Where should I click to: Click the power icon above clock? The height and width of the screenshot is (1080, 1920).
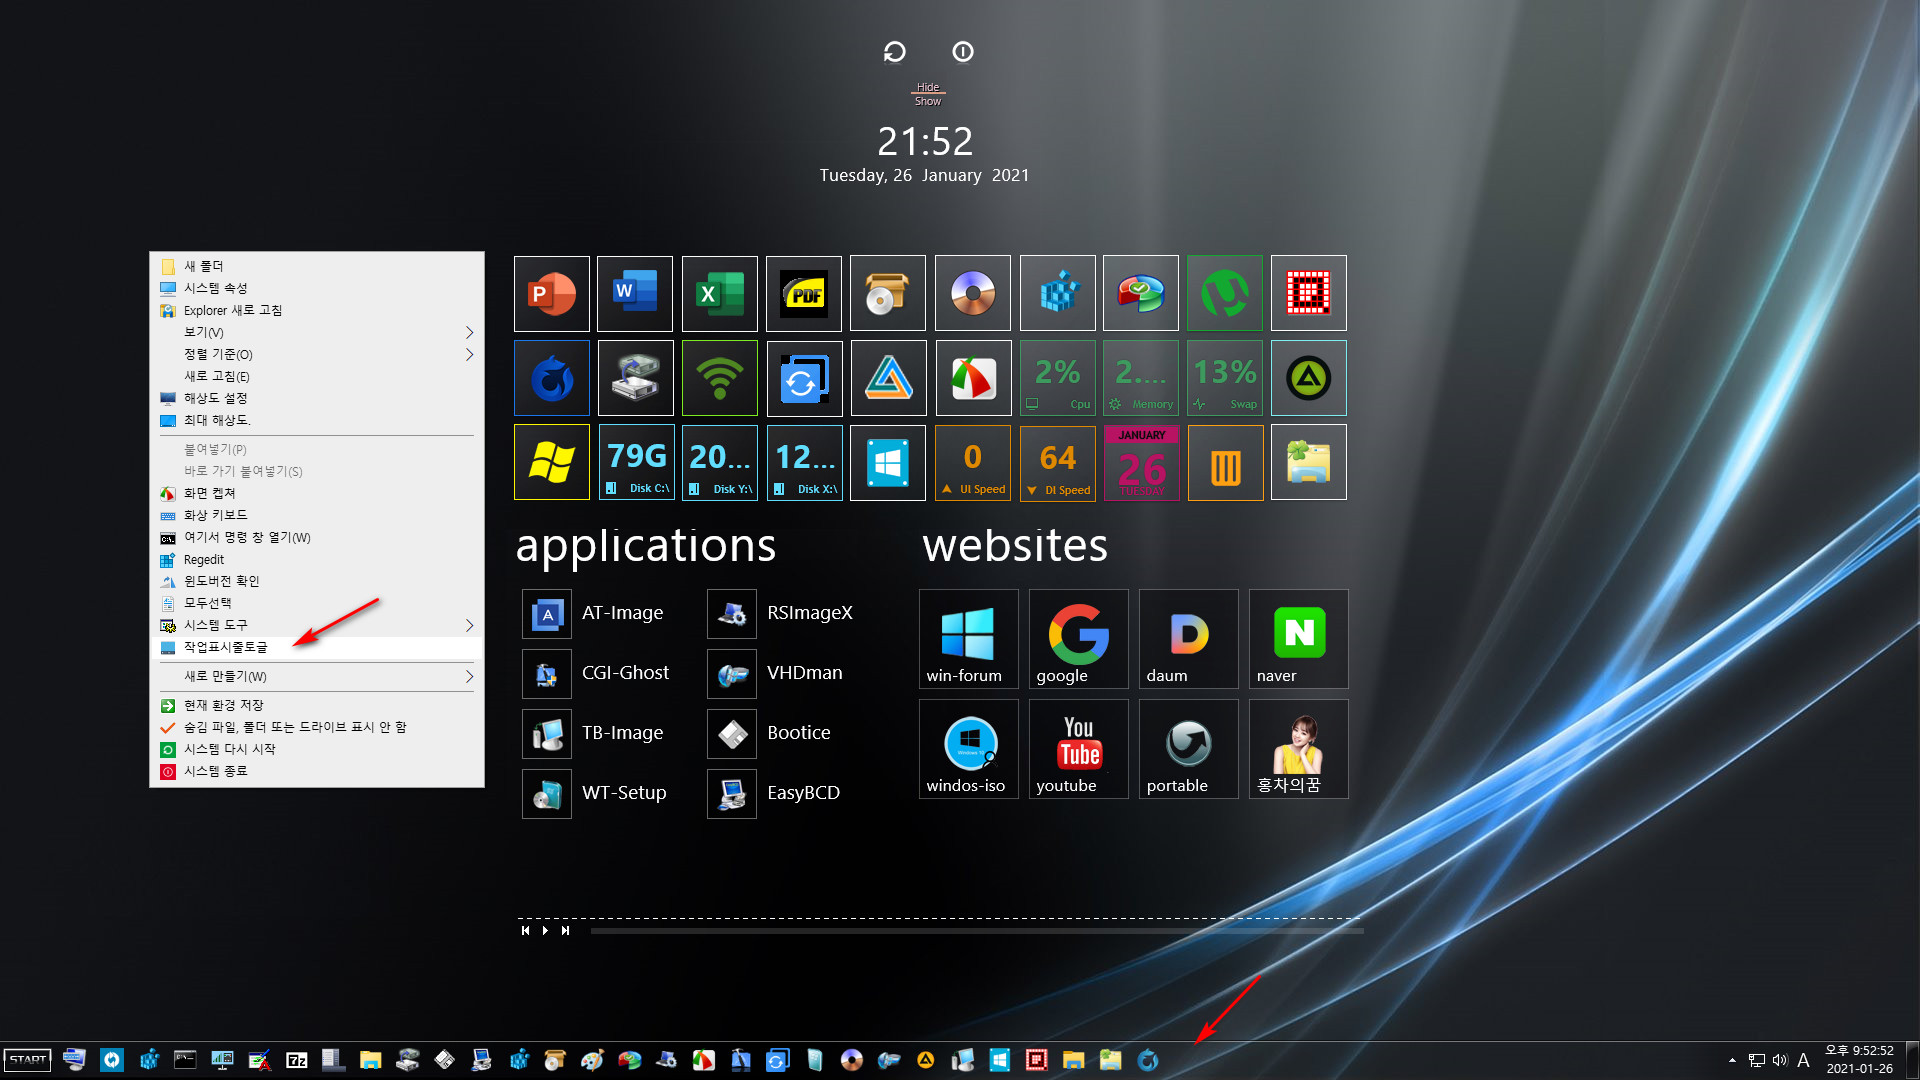[x=963, y=51]
